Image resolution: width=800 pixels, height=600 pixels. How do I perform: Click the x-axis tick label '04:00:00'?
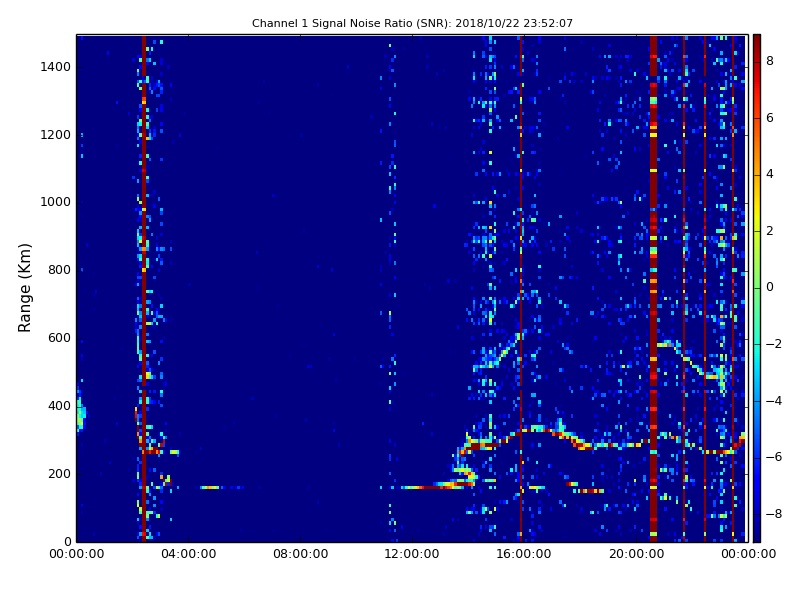click(188, 554)
